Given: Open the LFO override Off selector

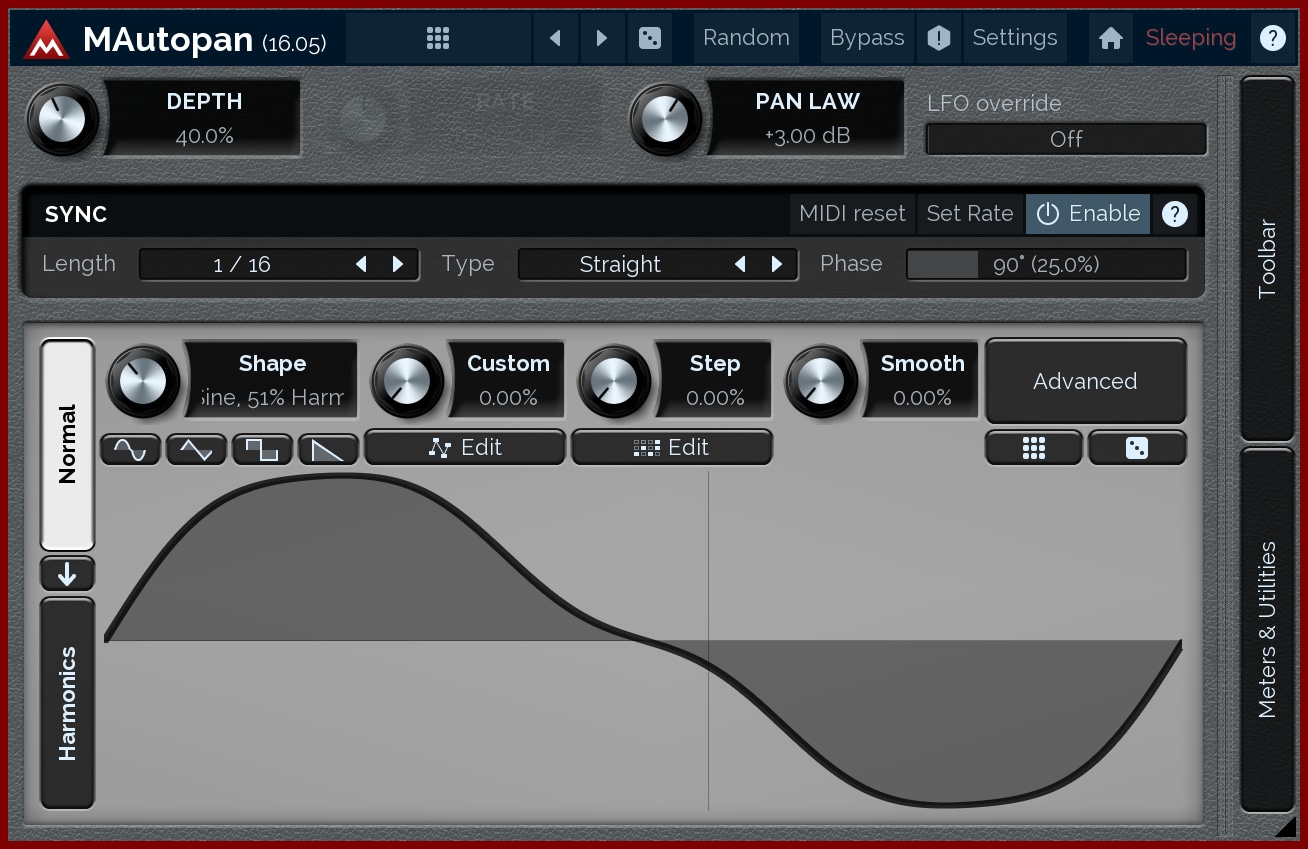Looking at the screenshot, I should (x=1066, y=139).
